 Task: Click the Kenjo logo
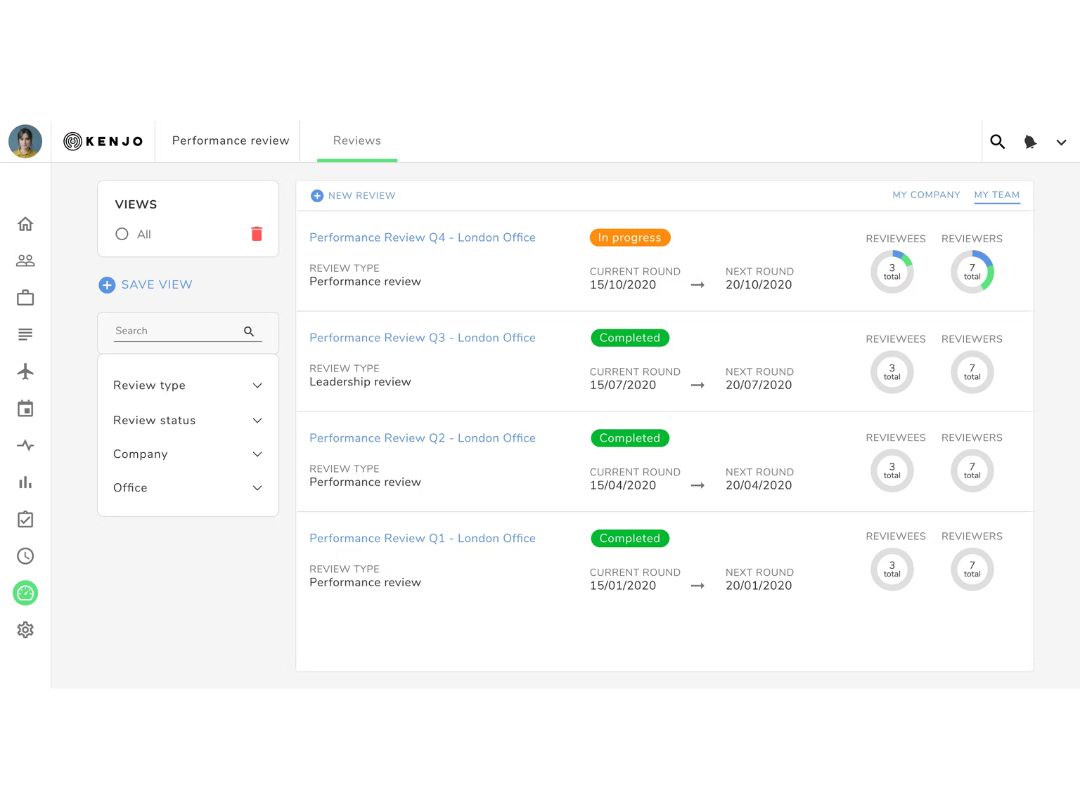click(x=103, y=141)
